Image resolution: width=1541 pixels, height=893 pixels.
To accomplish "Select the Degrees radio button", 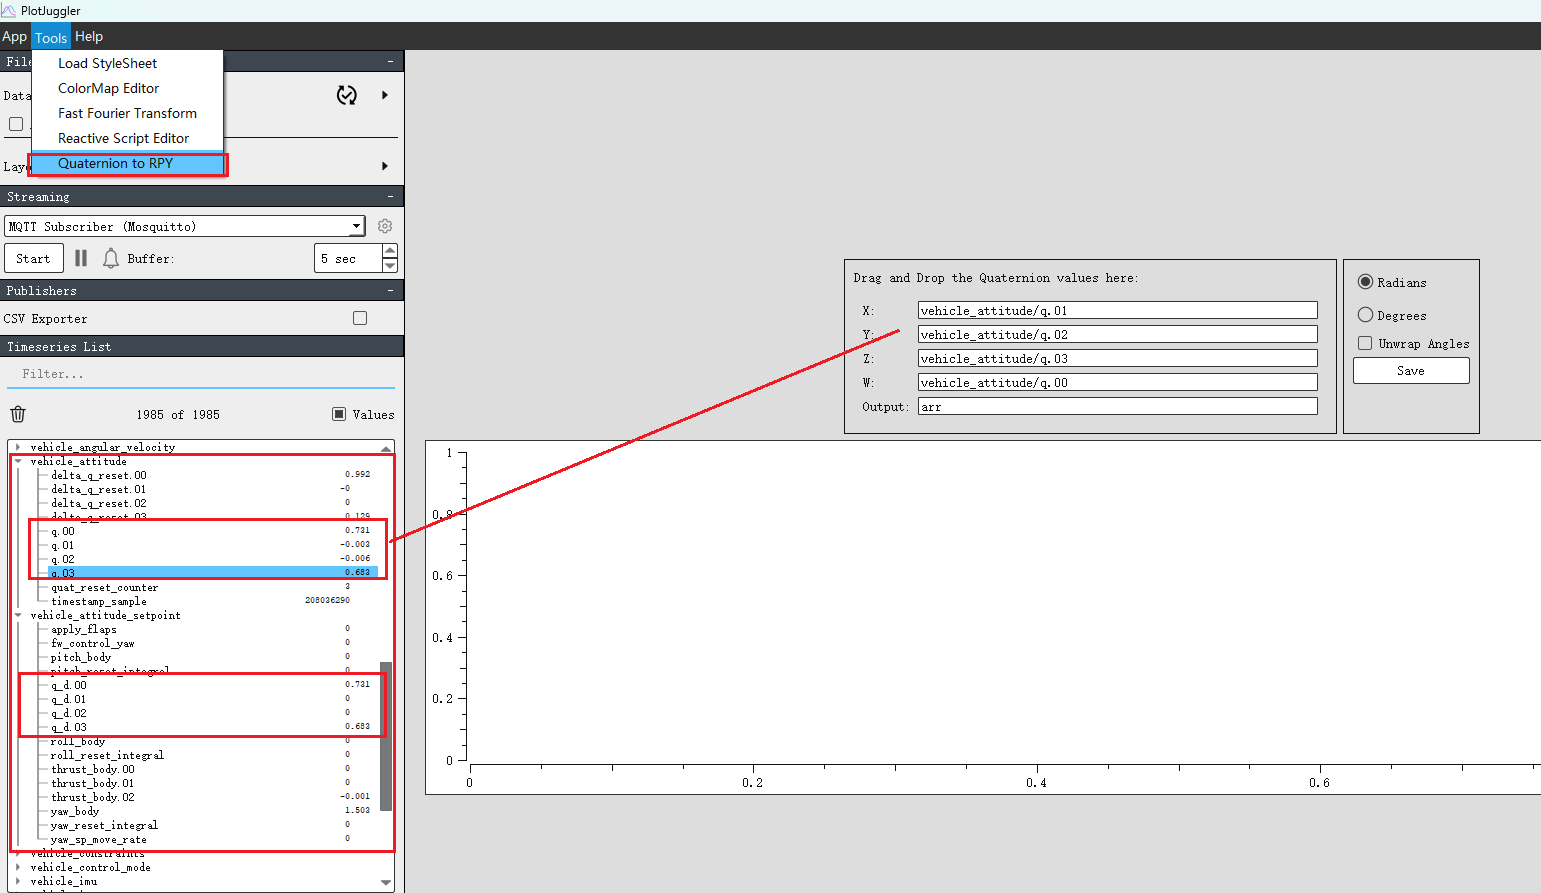I will click(x=1365, y=315).
